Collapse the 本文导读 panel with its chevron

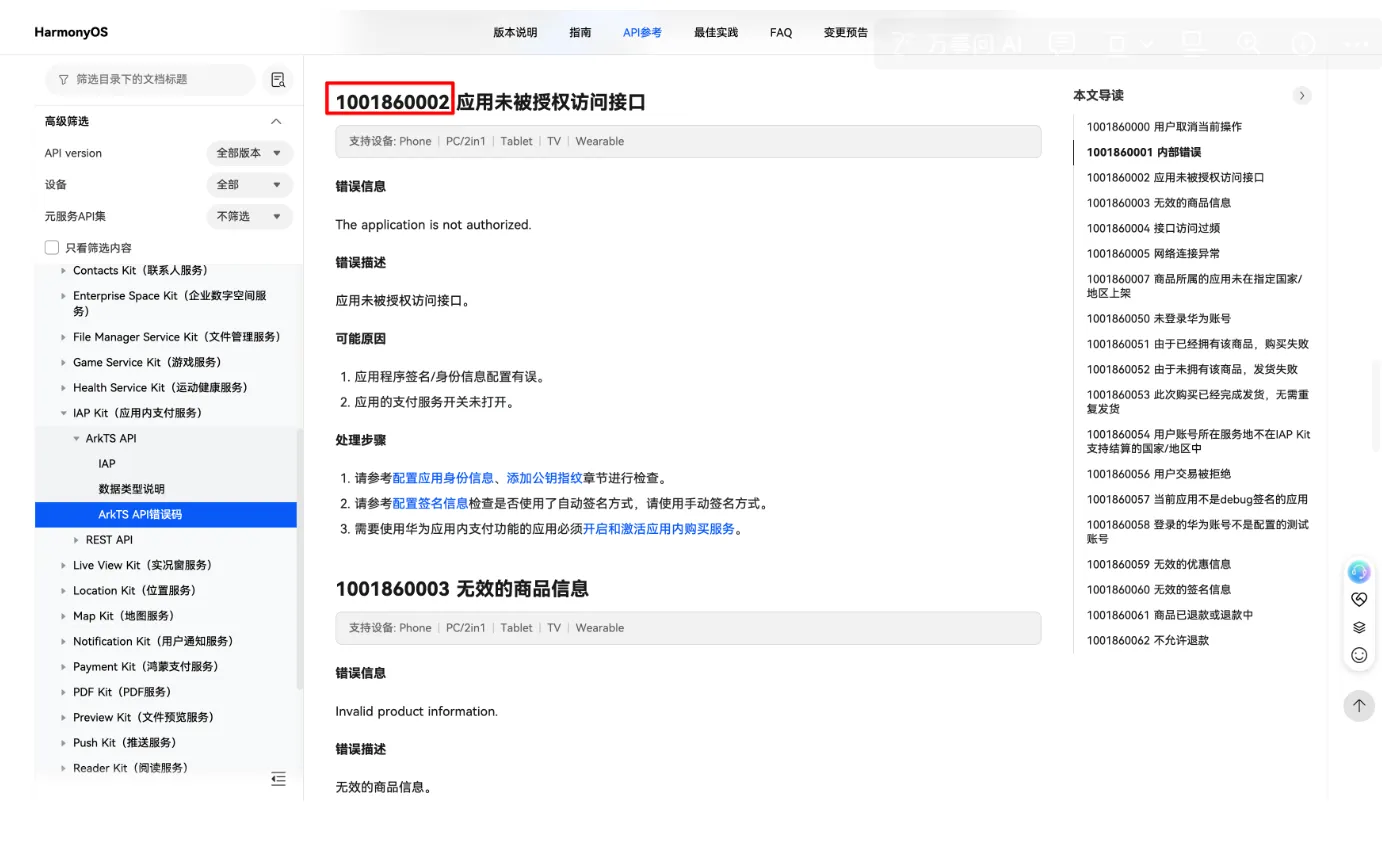point(1301,96)
